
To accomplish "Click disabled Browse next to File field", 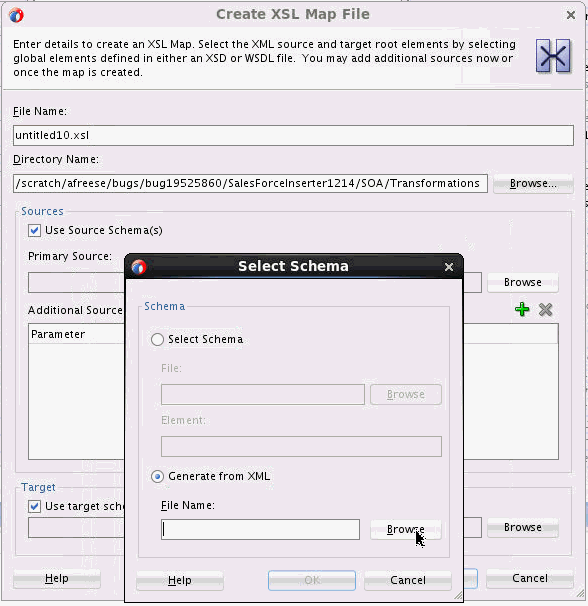I will tap(406, 394).
